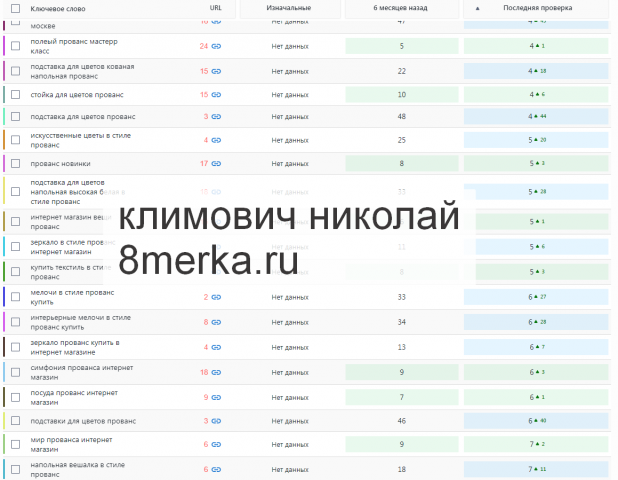Click URL count 24 for 'полеый прованс' row
The image size is (618, 480).
(x=204, y=46)
